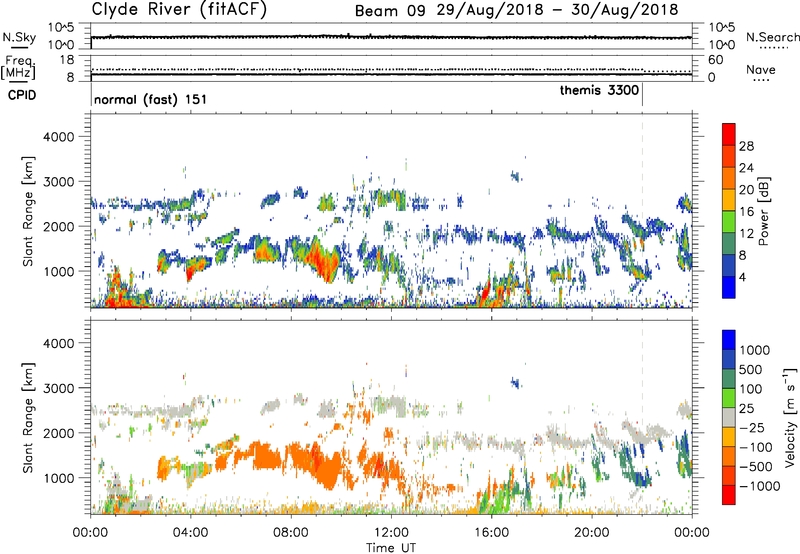Click the left '10^5' noise axis tick
Viewport: 800px width, 554px height.
point(61,28)
